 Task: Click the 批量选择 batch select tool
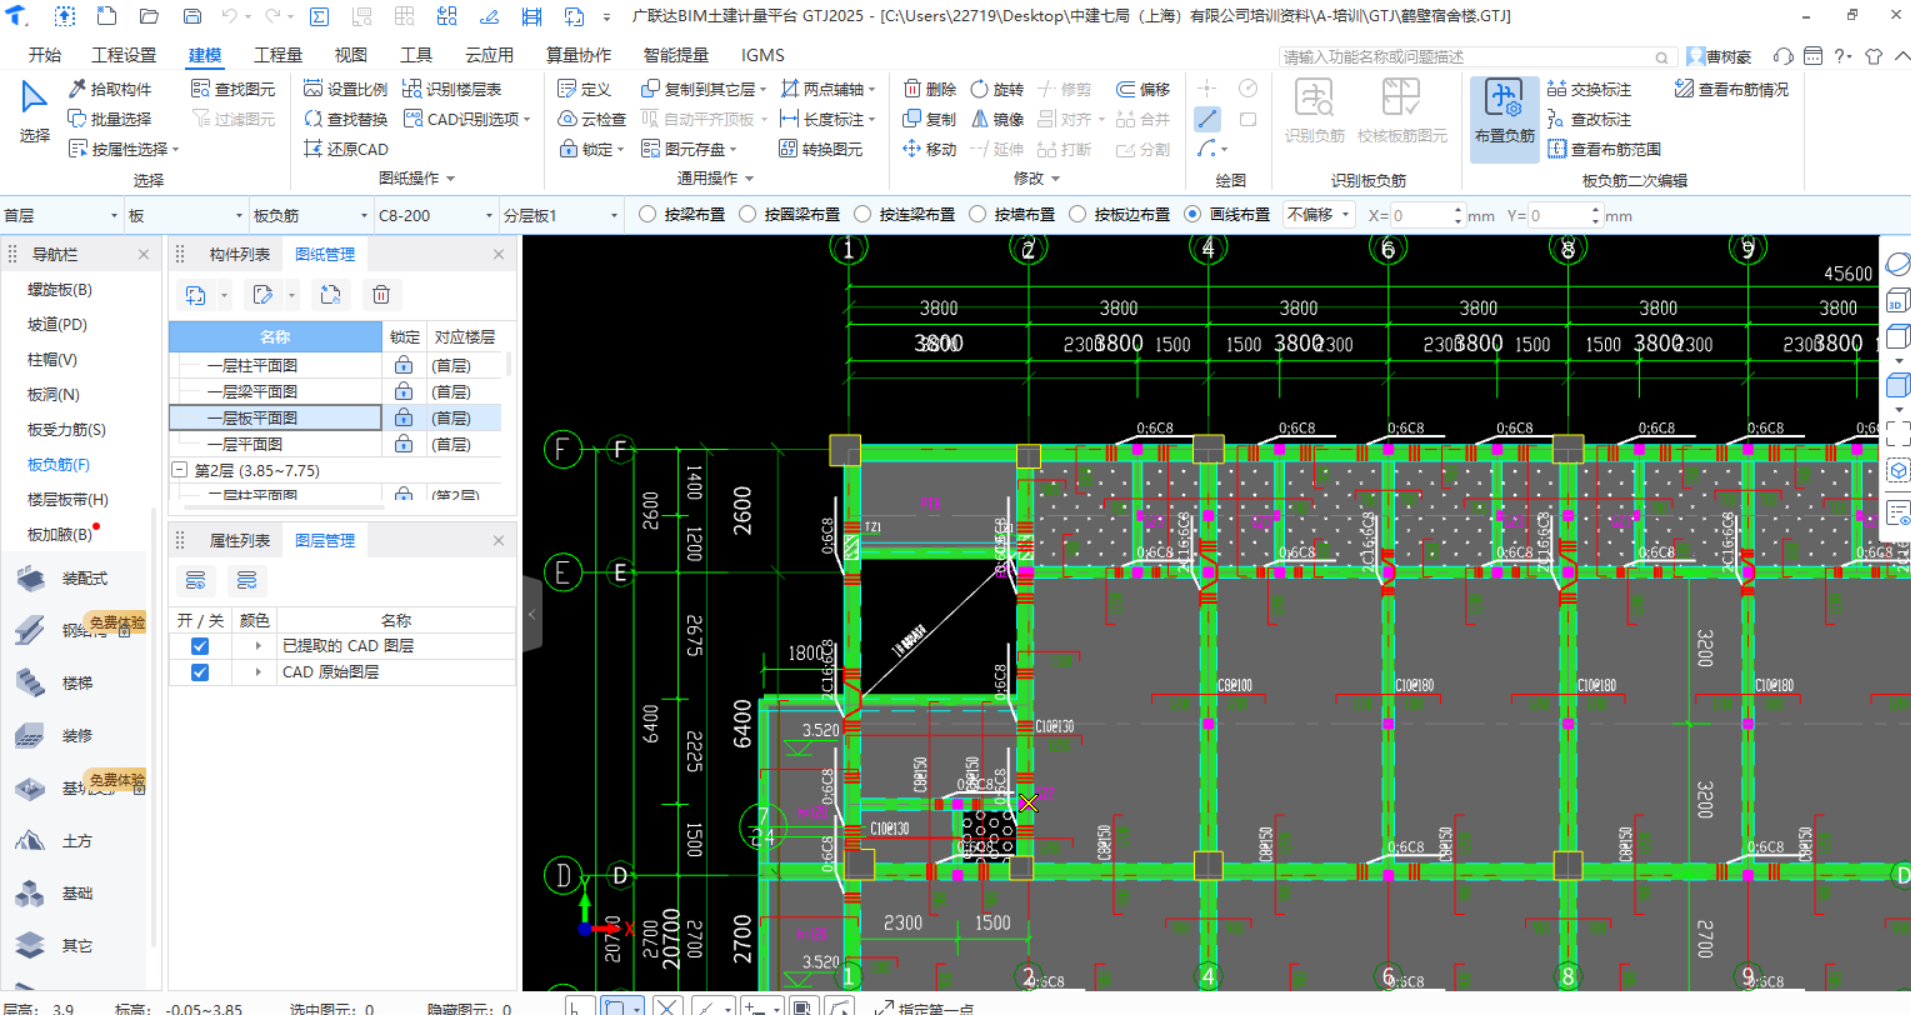[x=110, y=119]
